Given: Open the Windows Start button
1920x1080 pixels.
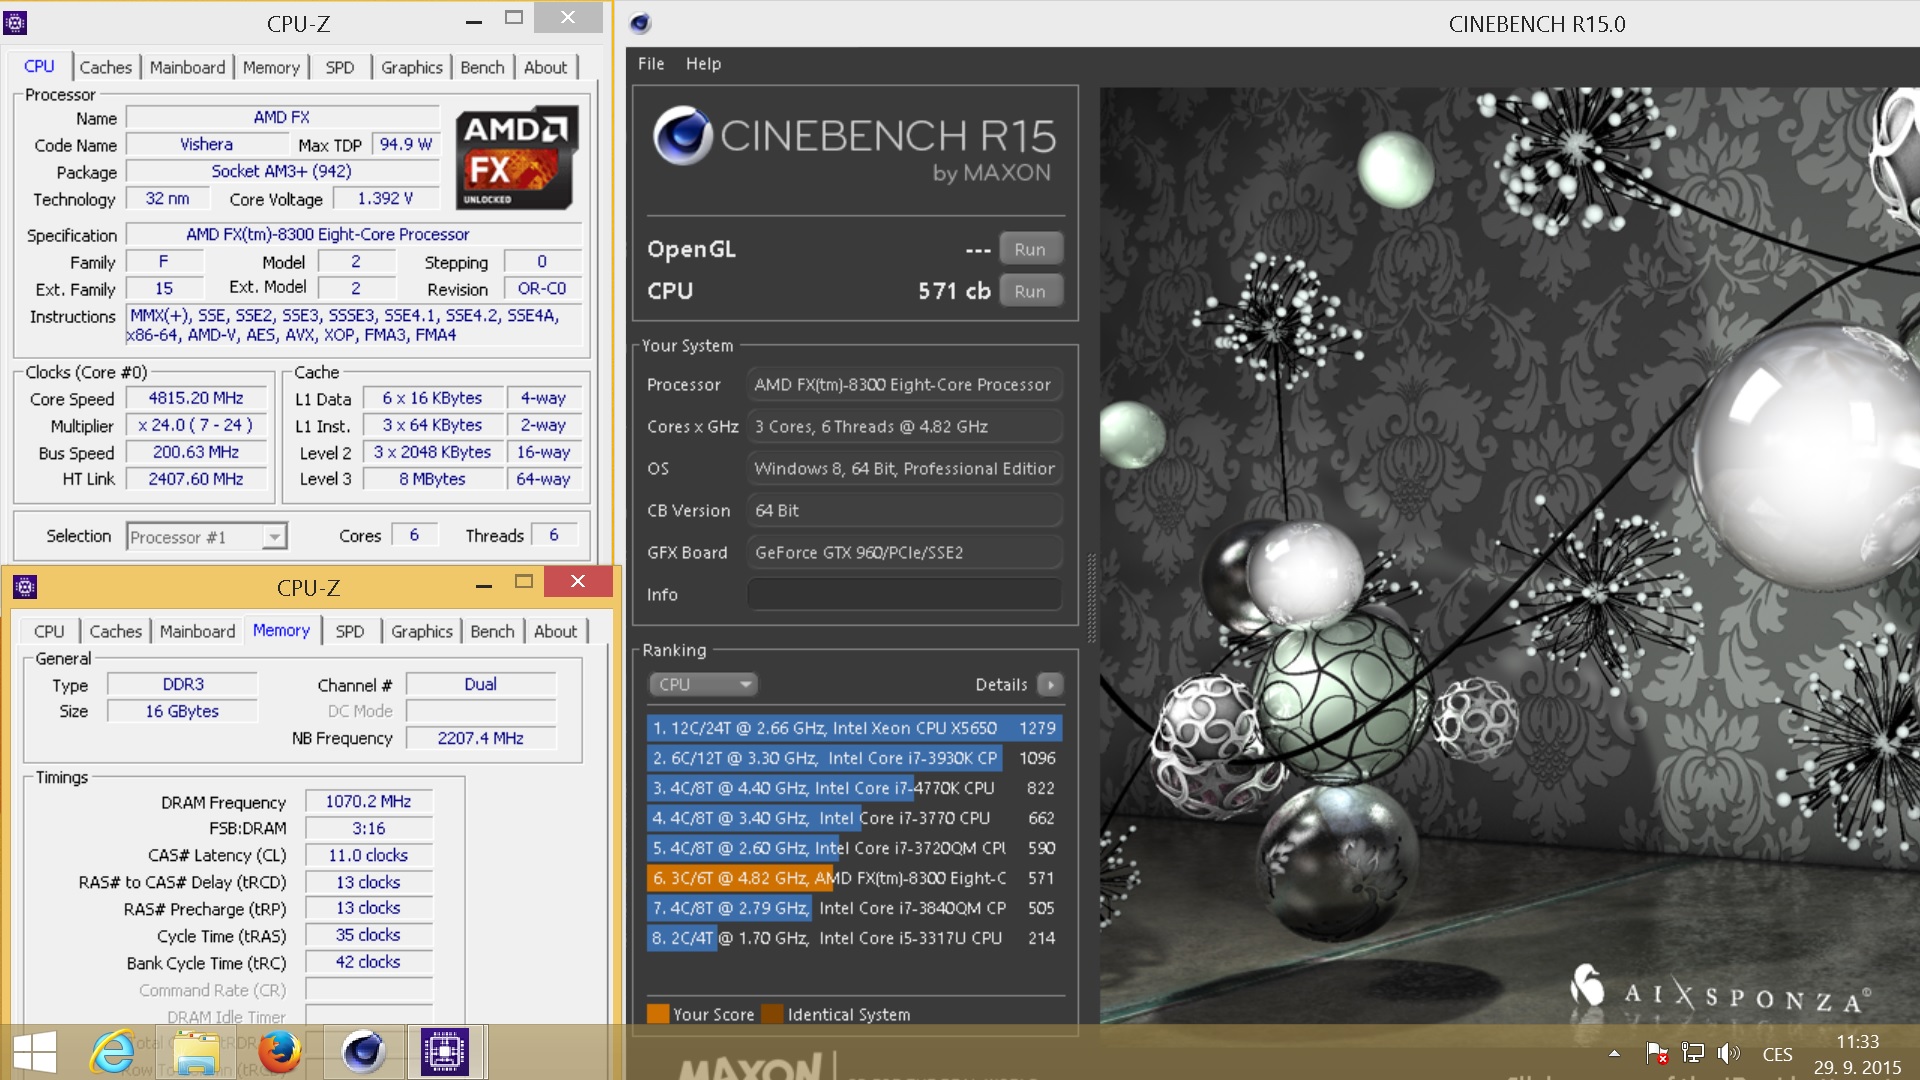Looking at the screenshot, I should [x=35, y=1052].
